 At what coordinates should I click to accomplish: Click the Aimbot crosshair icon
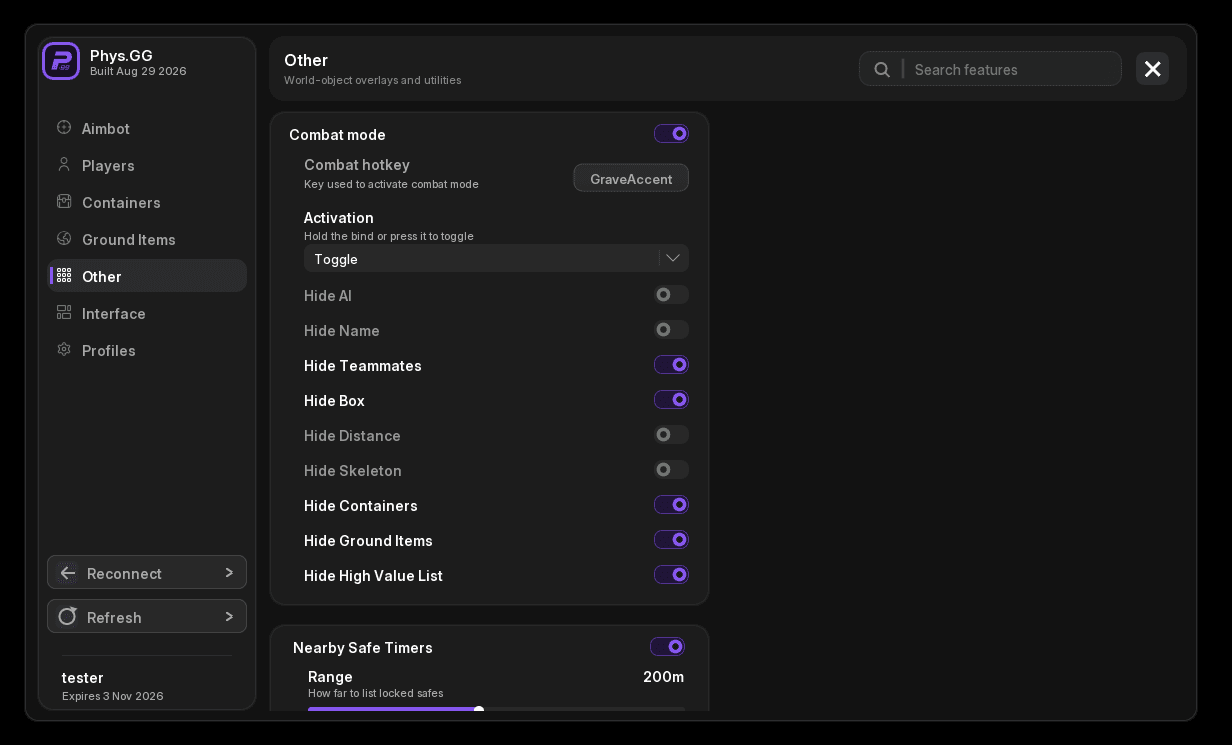point(64,128)
